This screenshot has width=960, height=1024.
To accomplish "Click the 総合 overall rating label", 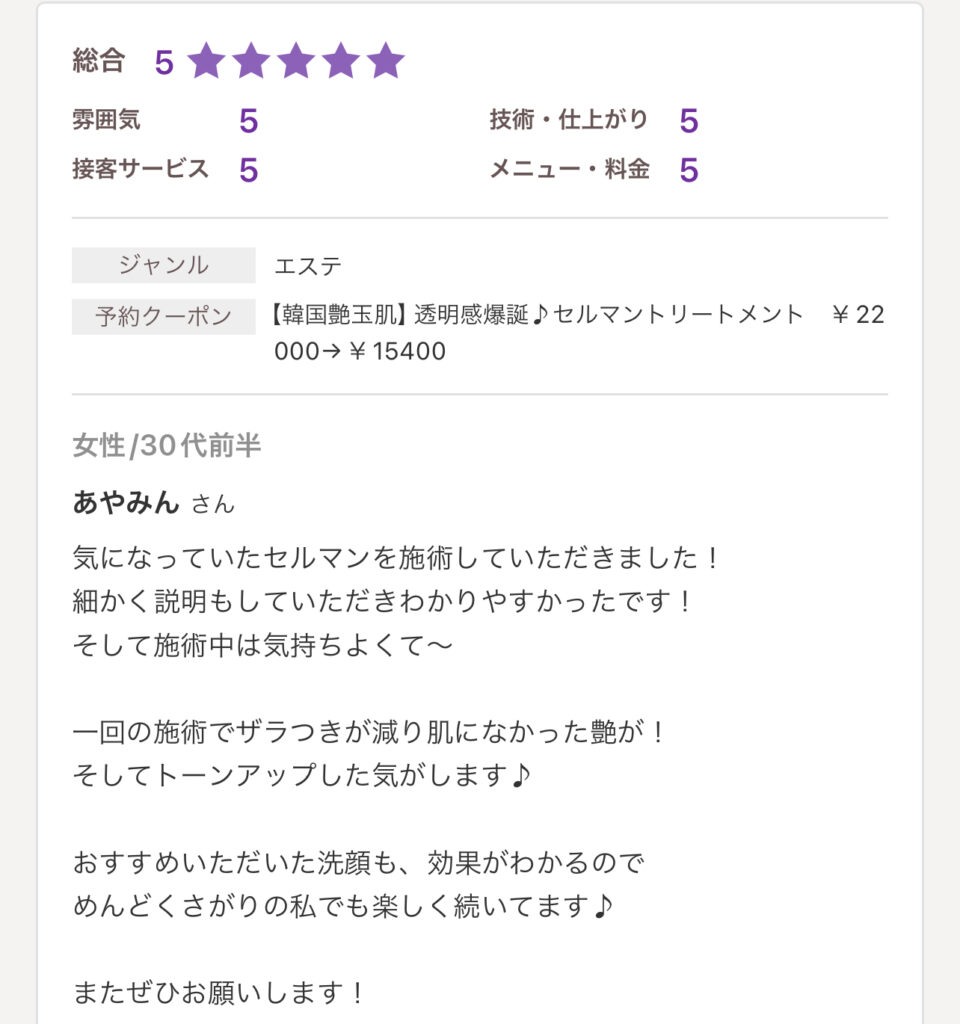I will [98, 61].
